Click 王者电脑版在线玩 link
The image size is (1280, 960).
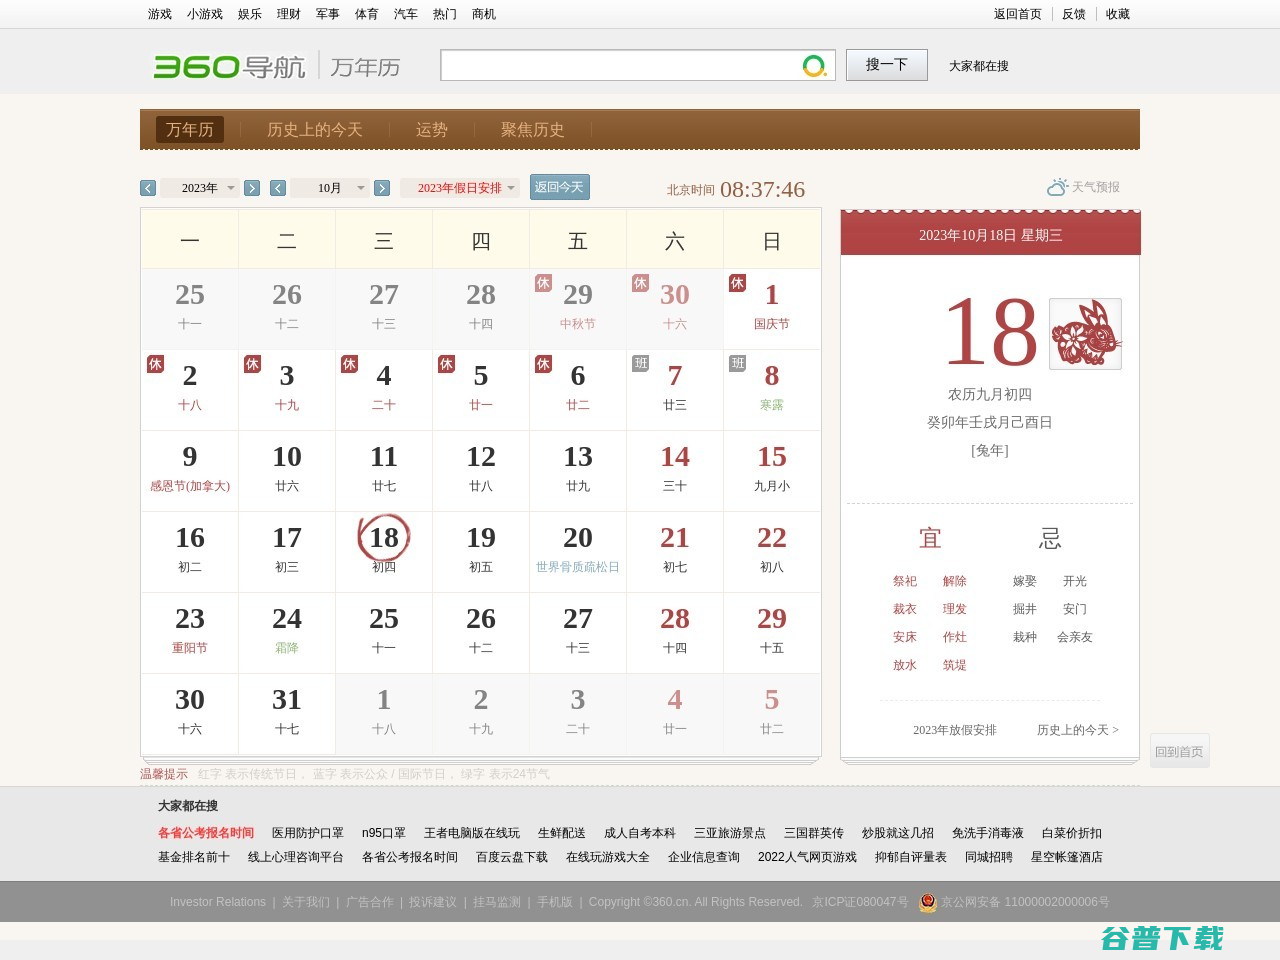coord(472,833)
